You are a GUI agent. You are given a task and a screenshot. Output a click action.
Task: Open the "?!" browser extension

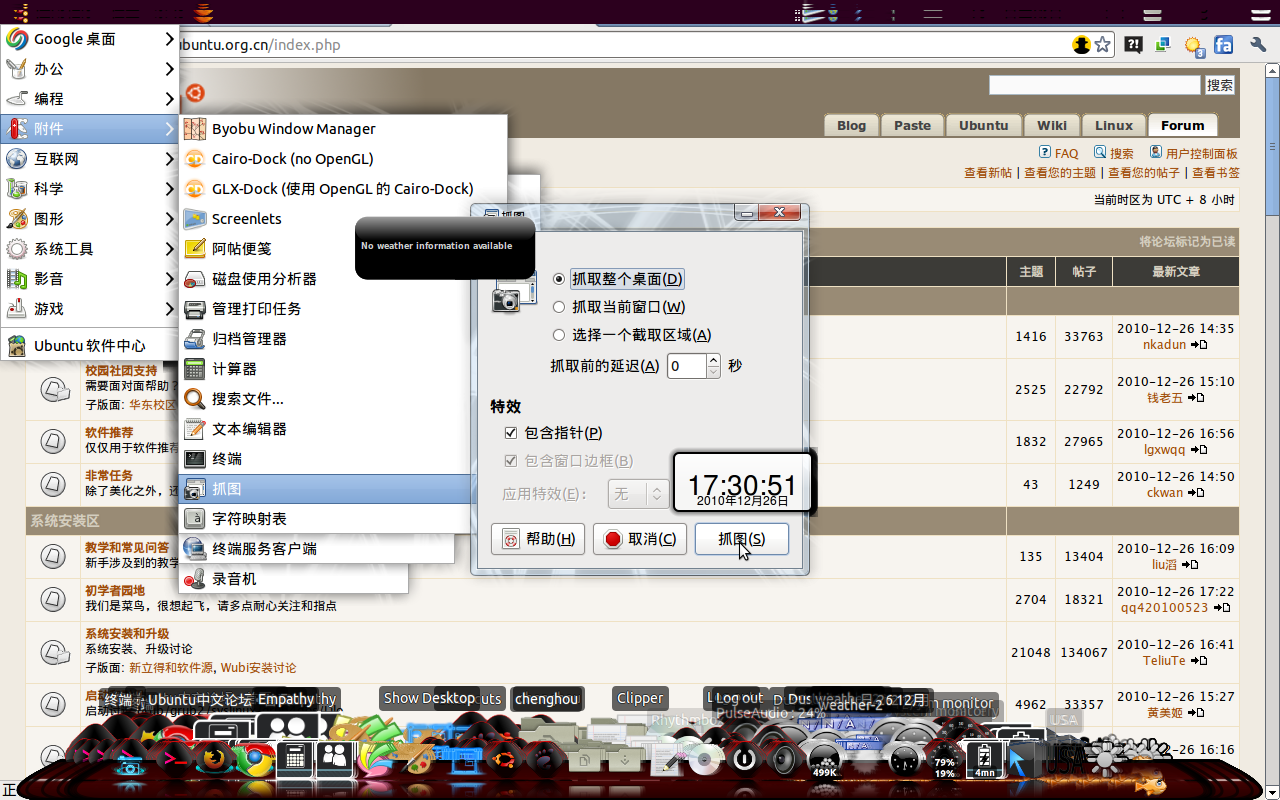pyautogui.click(x=1133, y=45)
